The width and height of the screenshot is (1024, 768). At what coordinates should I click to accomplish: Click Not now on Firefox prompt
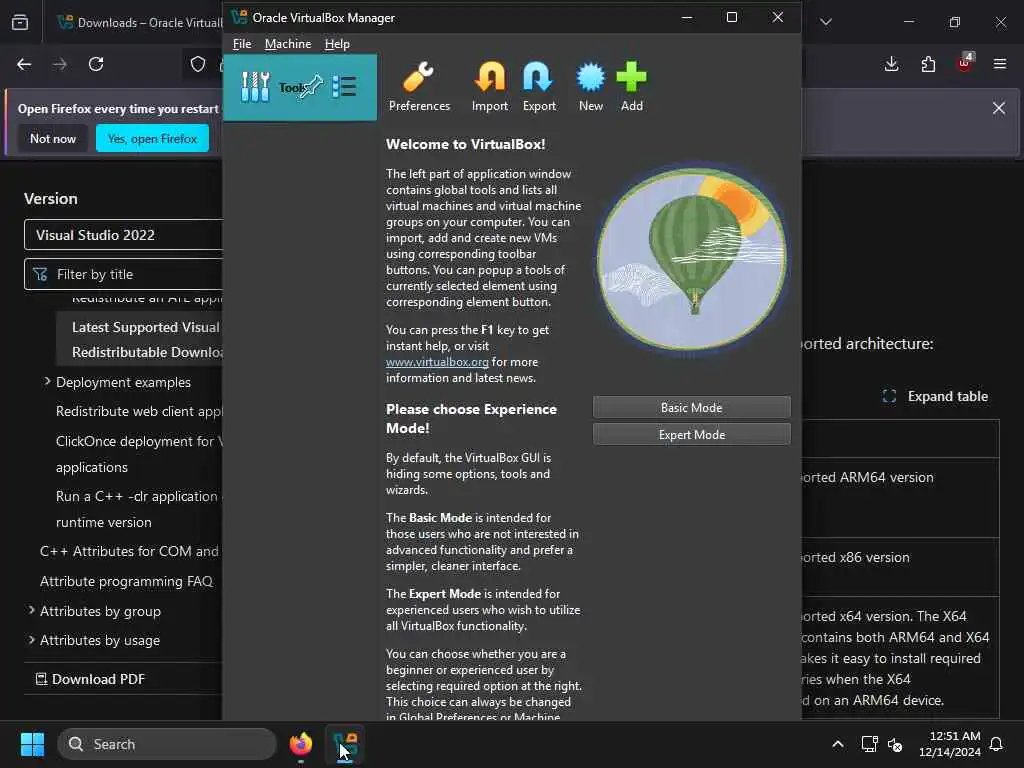point(53,138)
